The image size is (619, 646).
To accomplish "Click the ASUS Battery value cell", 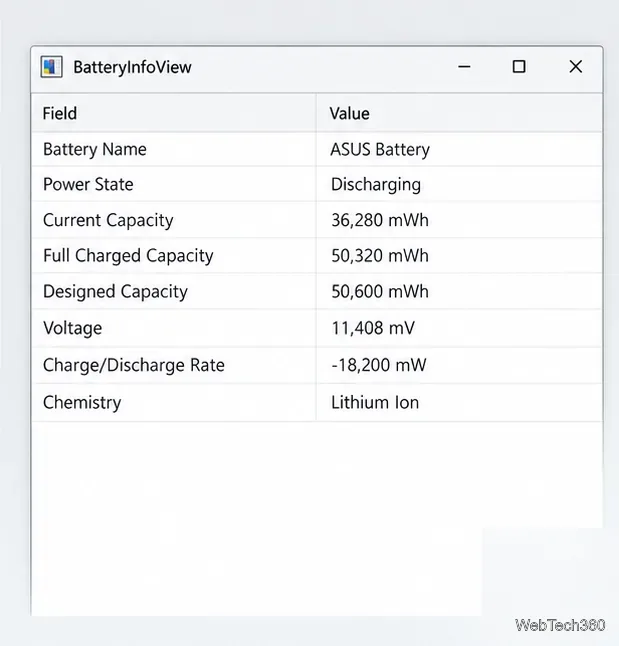I will pyautogui.click(x=459, y=149).
